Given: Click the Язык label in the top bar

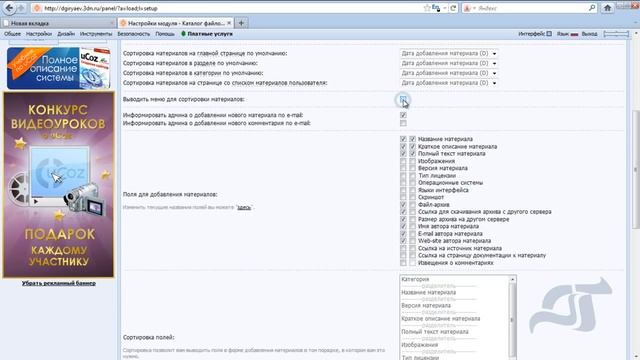Looking at the screenshot, I should click(562, 34).
